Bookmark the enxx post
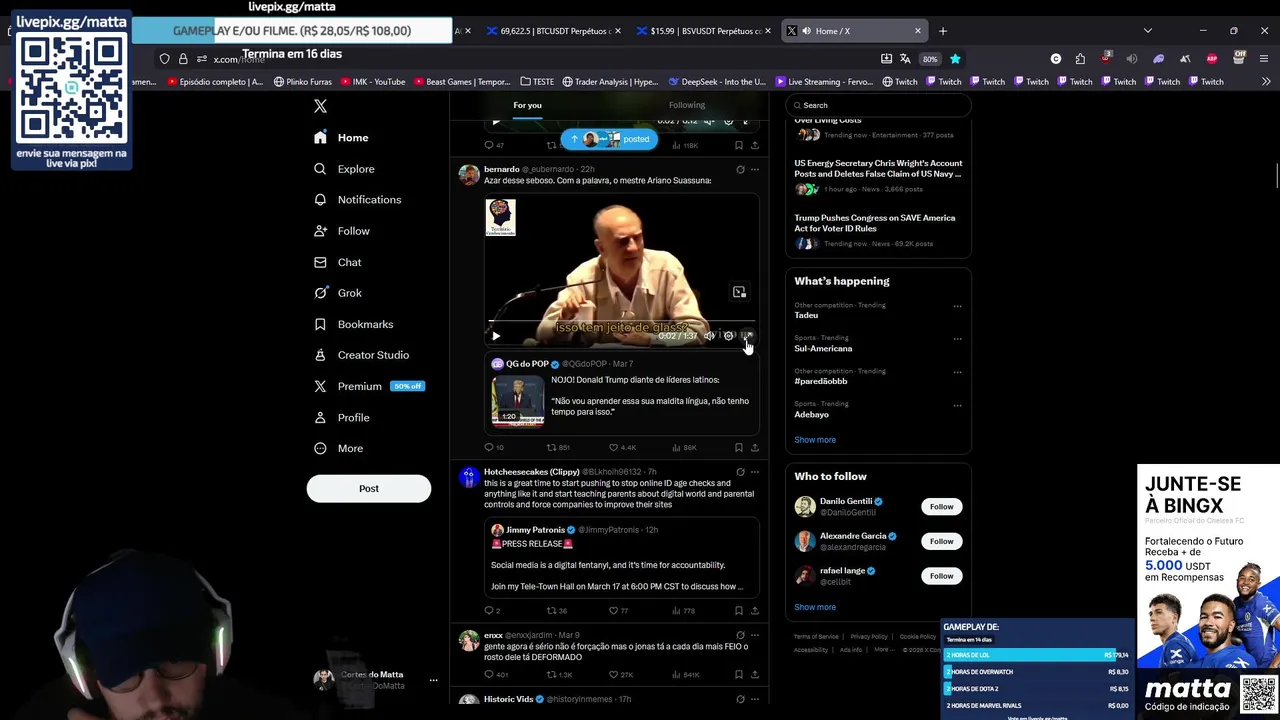 [739, 675]
